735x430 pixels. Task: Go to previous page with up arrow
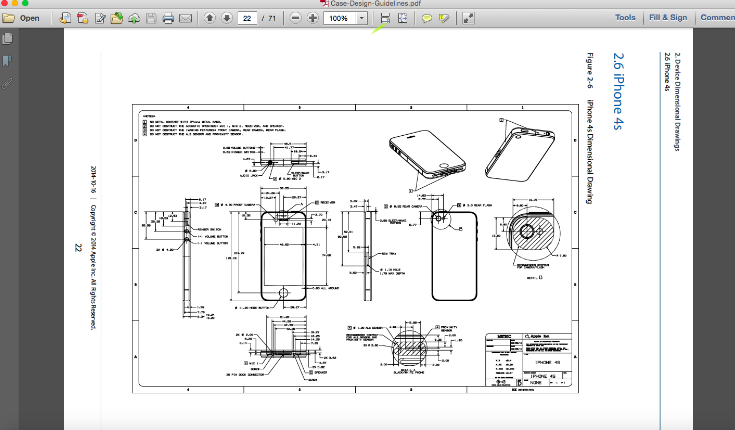point(210,18)
